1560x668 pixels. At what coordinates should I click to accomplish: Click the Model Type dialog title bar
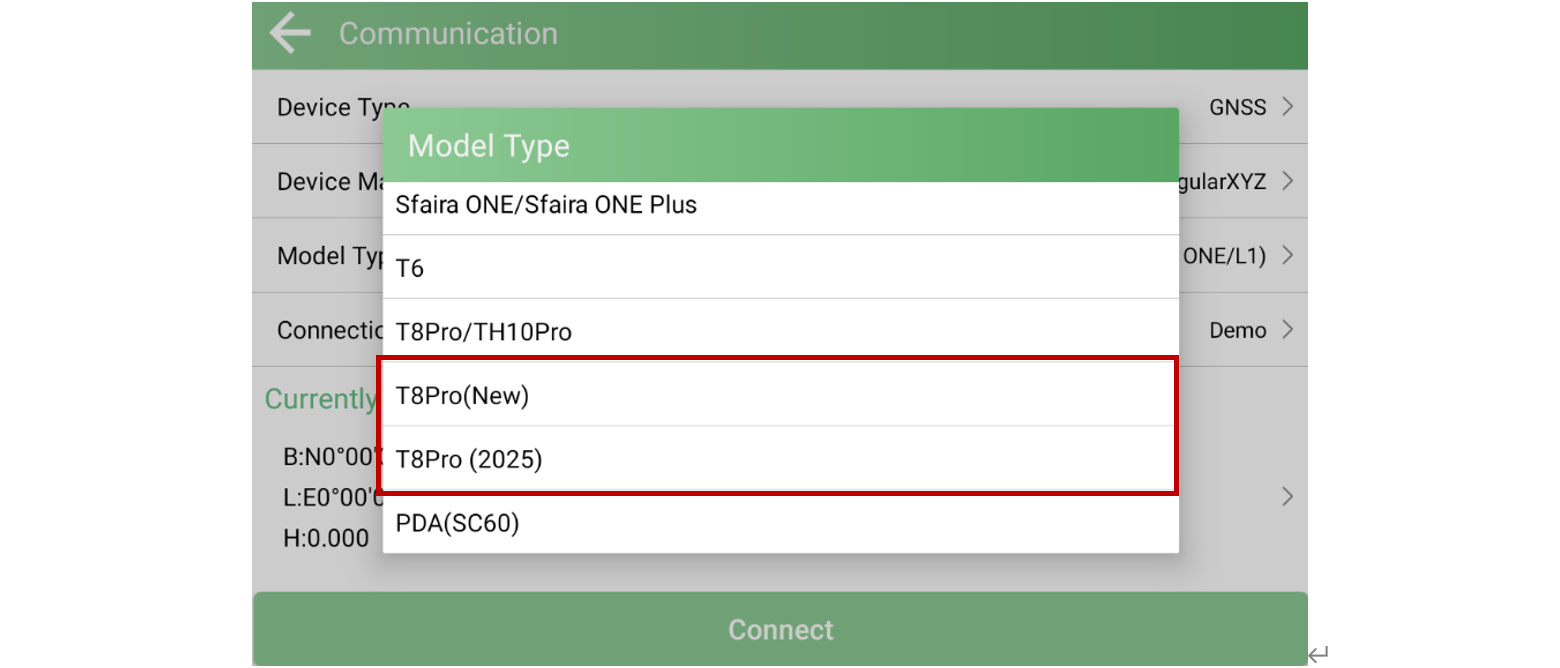click(780, 146)
